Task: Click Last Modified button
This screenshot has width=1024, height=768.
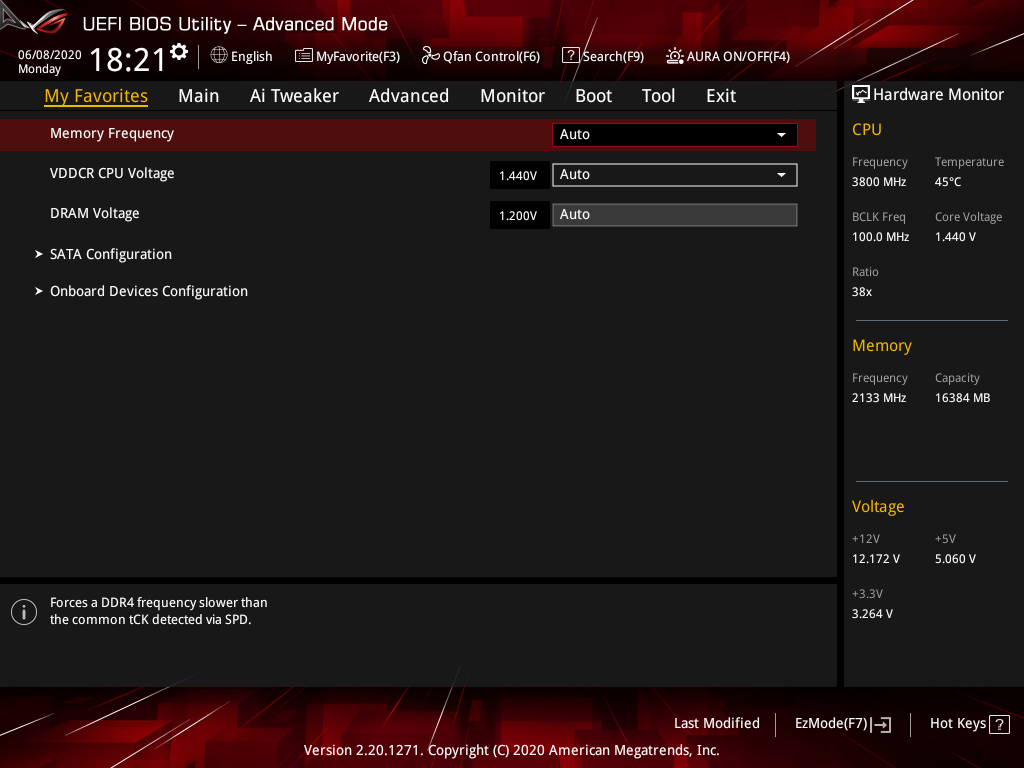Action: (x=716, y=724)
